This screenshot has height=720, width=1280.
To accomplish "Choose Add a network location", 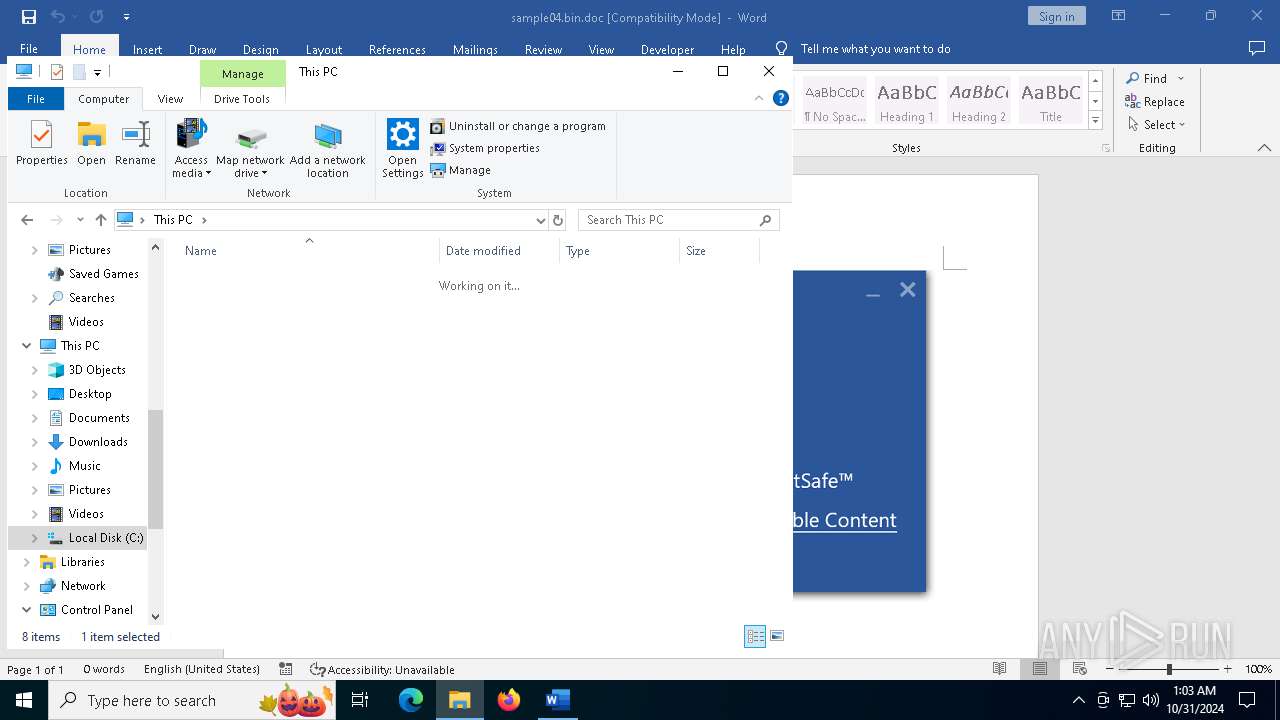I will tap(328, 148).
